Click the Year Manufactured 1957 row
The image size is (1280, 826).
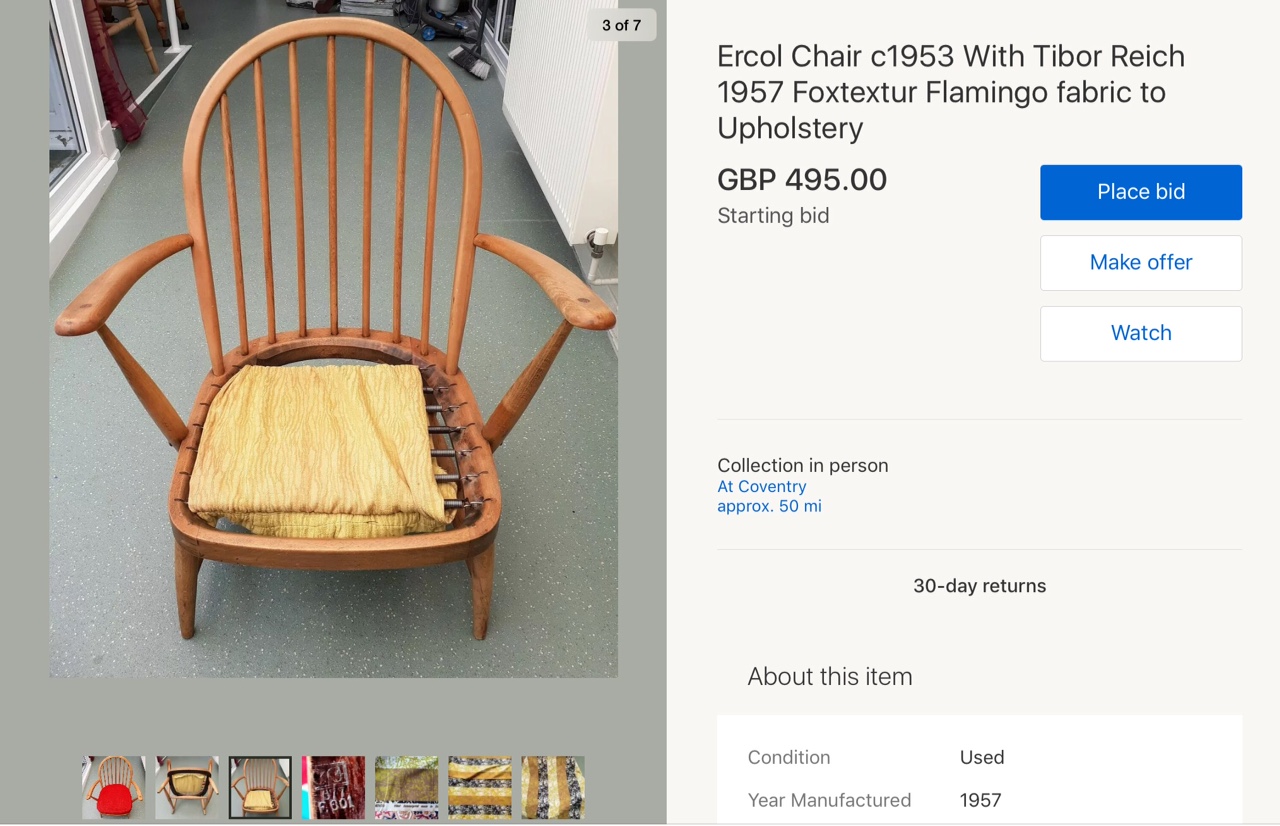979,800
